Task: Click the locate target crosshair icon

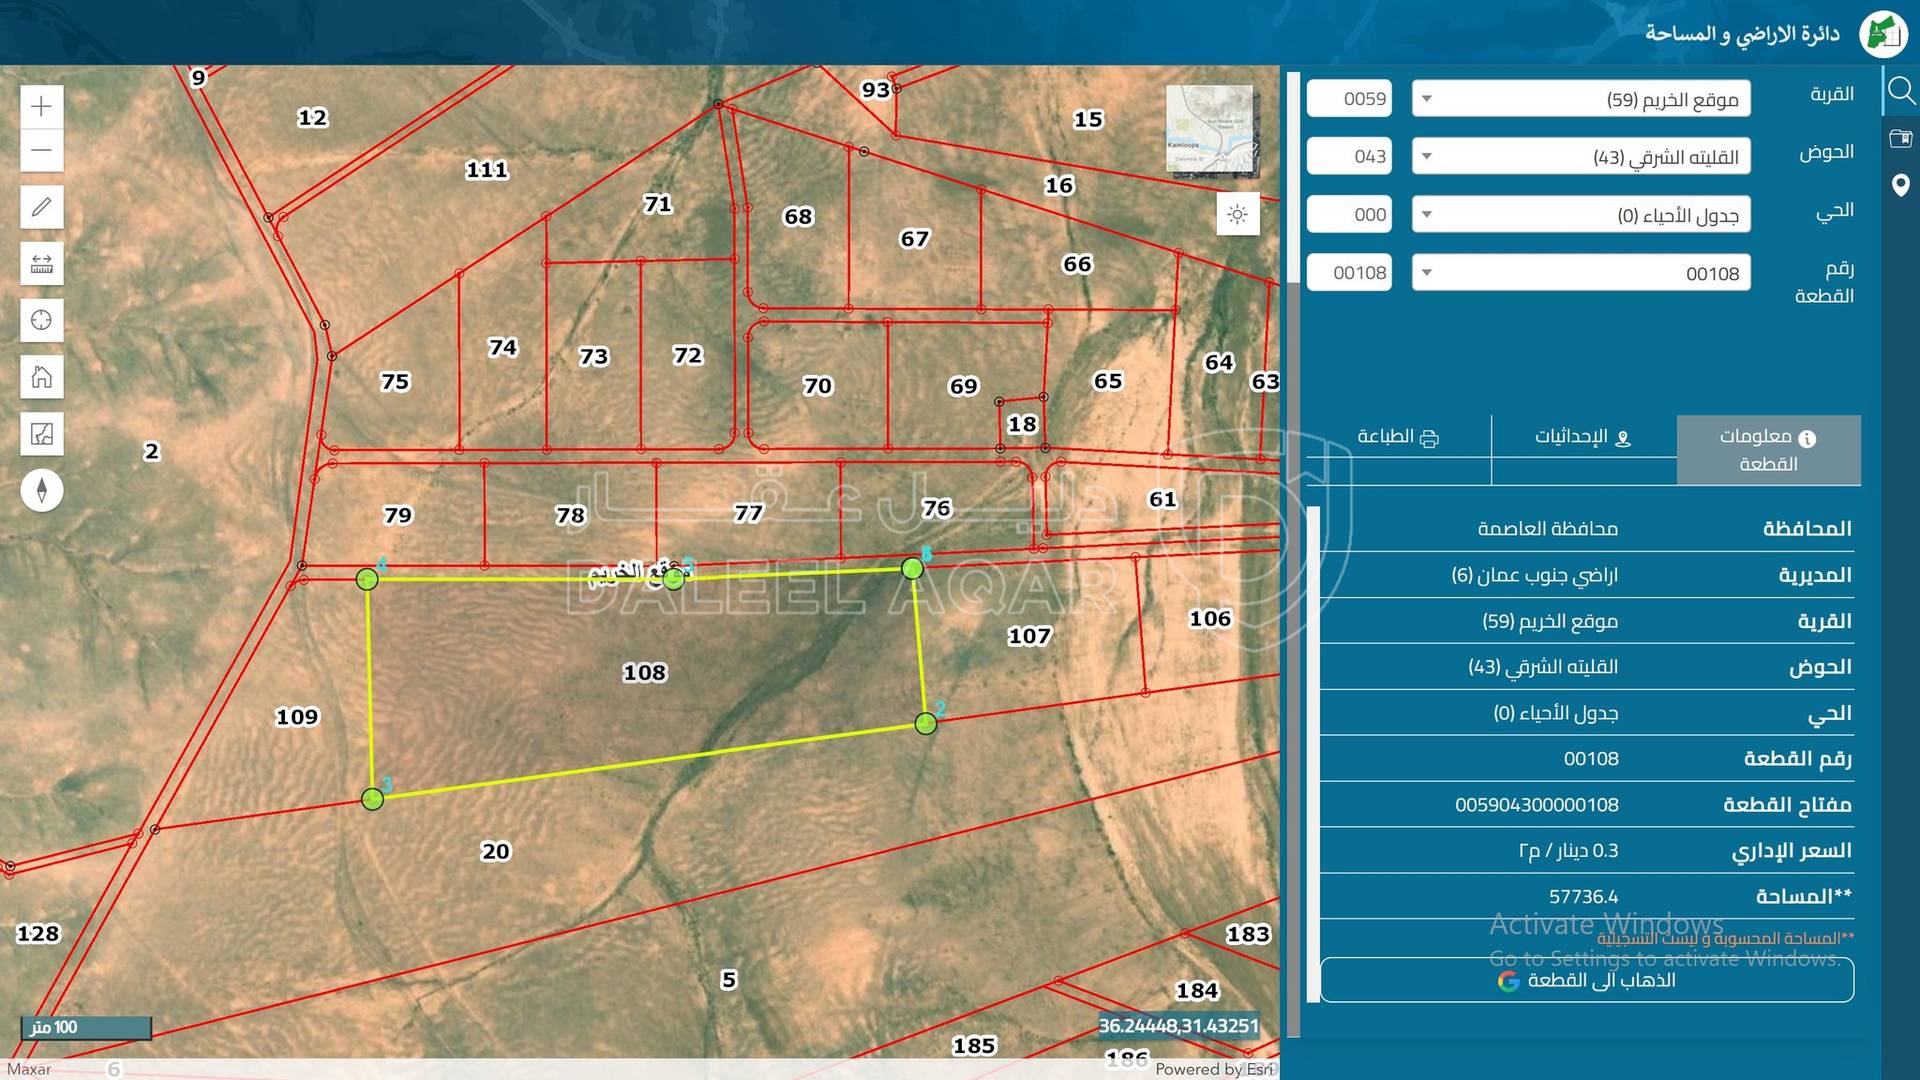Action: [x=41, y=320]
